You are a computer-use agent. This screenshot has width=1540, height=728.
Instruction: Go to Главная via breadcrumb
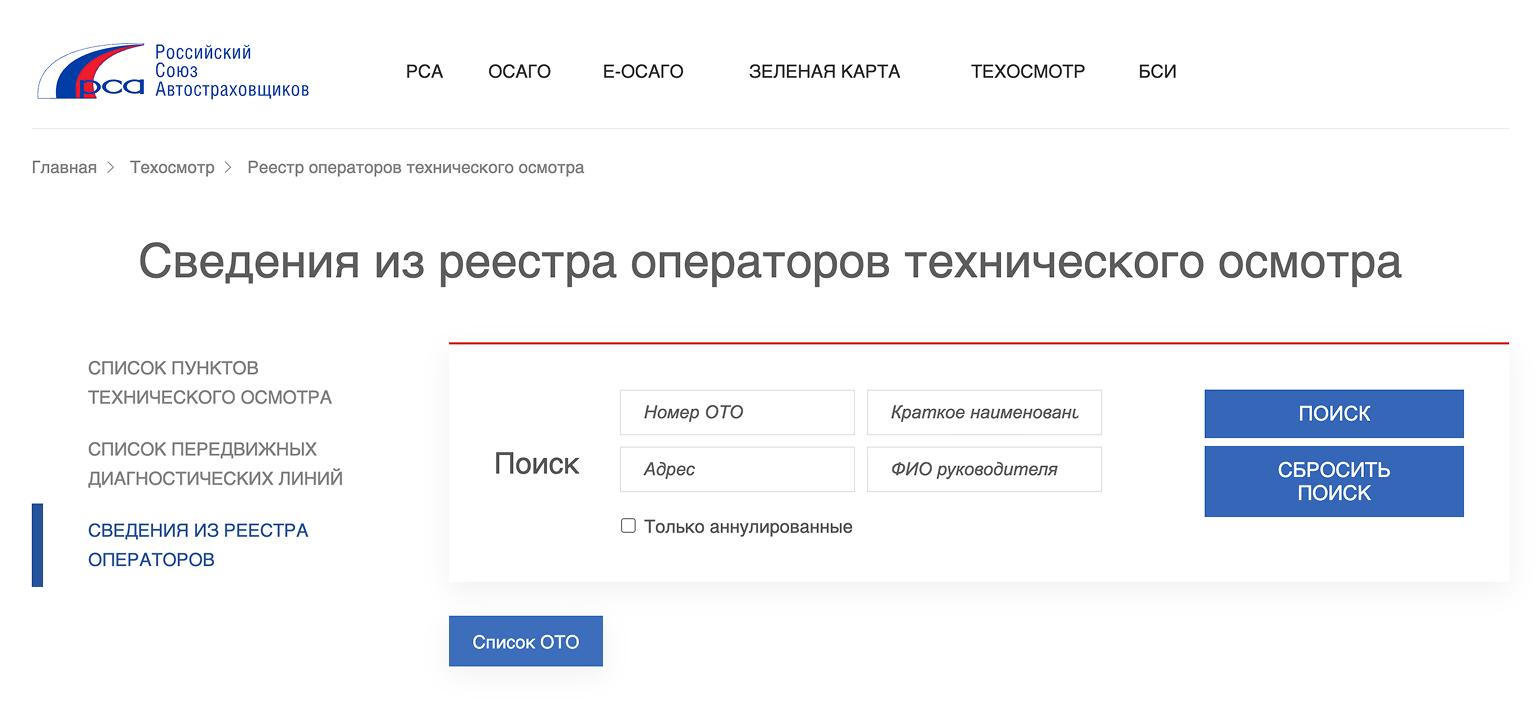pos(63,167)
